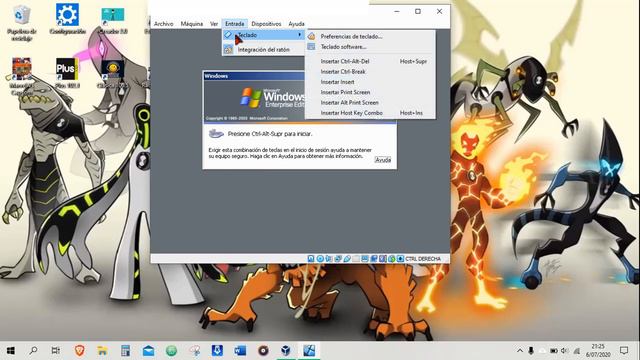The height and width of the screenshot is (360, 640).
Task: Open the Máquina menu
Action: (x=192, y=24)
